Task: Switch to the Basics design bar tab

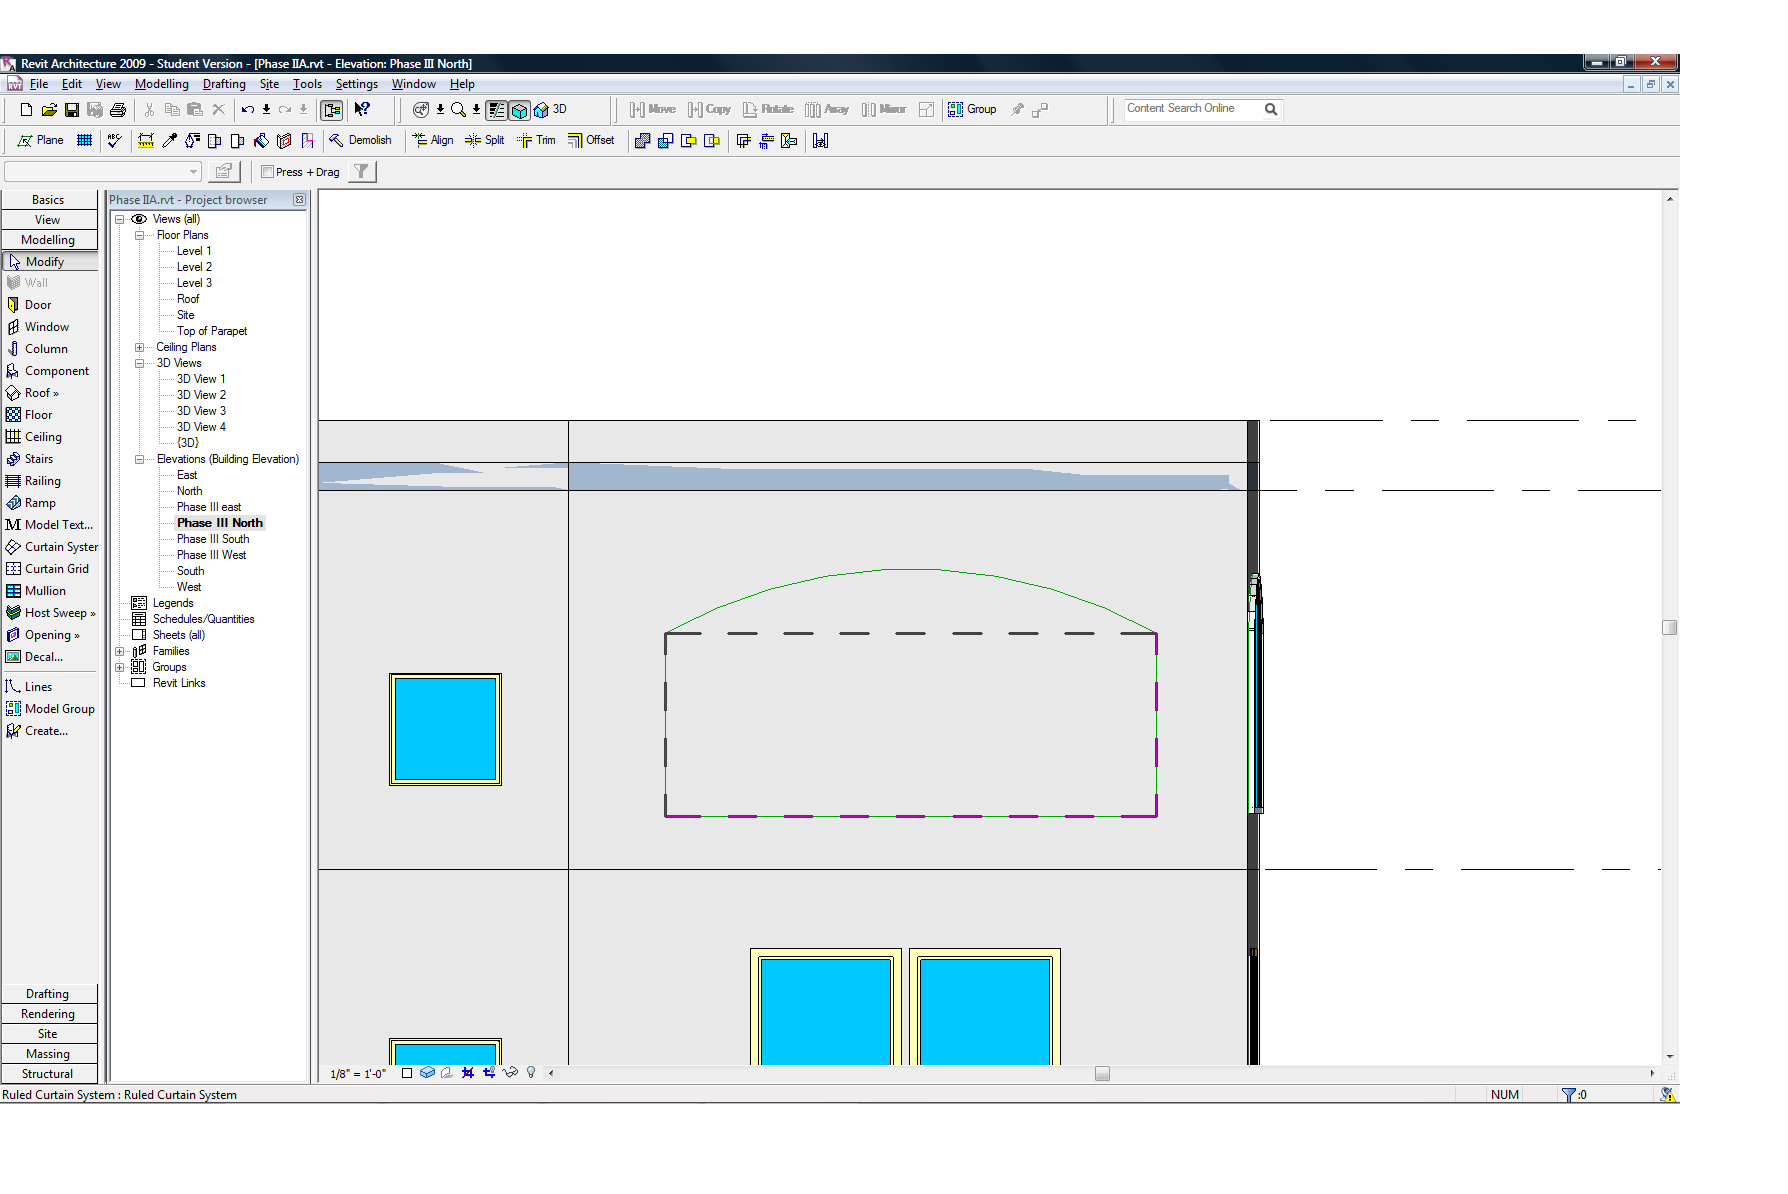Action: [x=48, y=200]
